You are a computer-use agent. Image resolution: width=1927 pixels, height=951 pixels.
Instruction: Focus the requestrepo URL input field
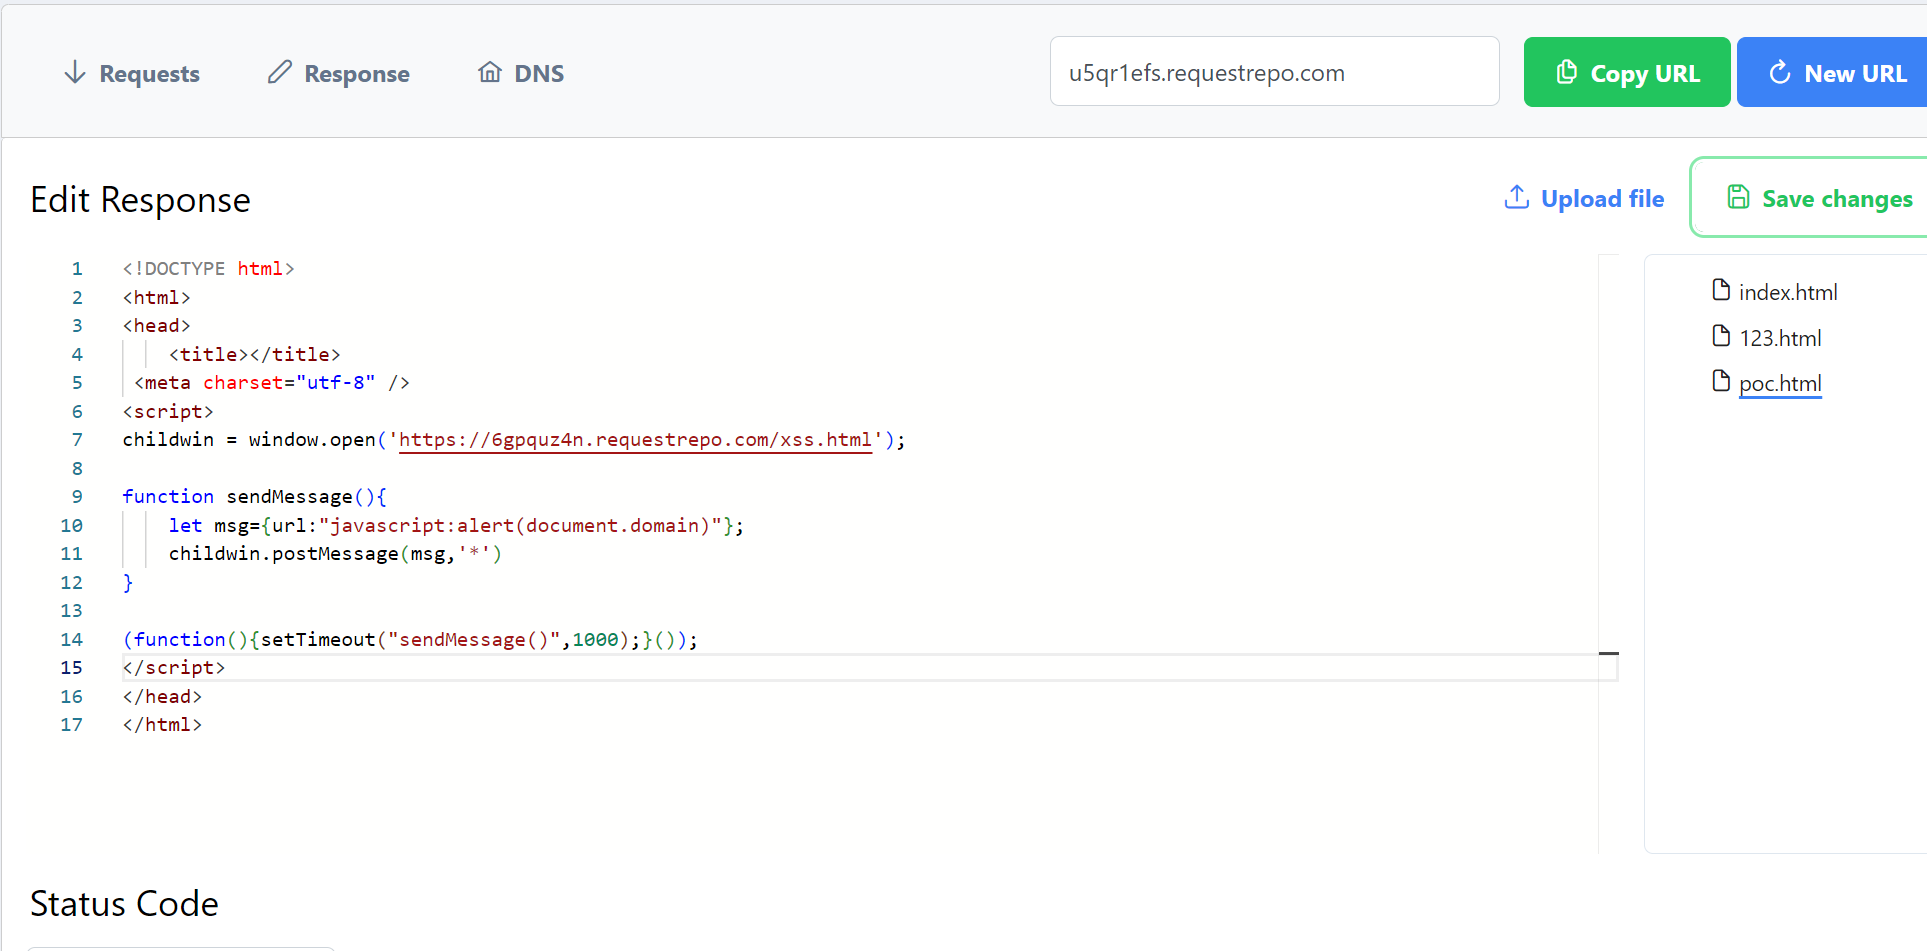click(1274, 72)
